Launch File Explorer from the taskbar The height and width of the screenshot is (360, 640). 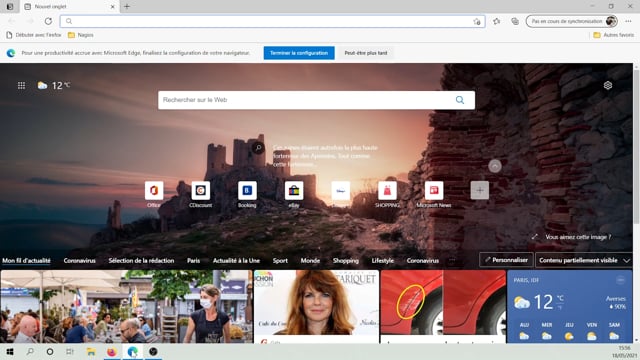point(91,351)
